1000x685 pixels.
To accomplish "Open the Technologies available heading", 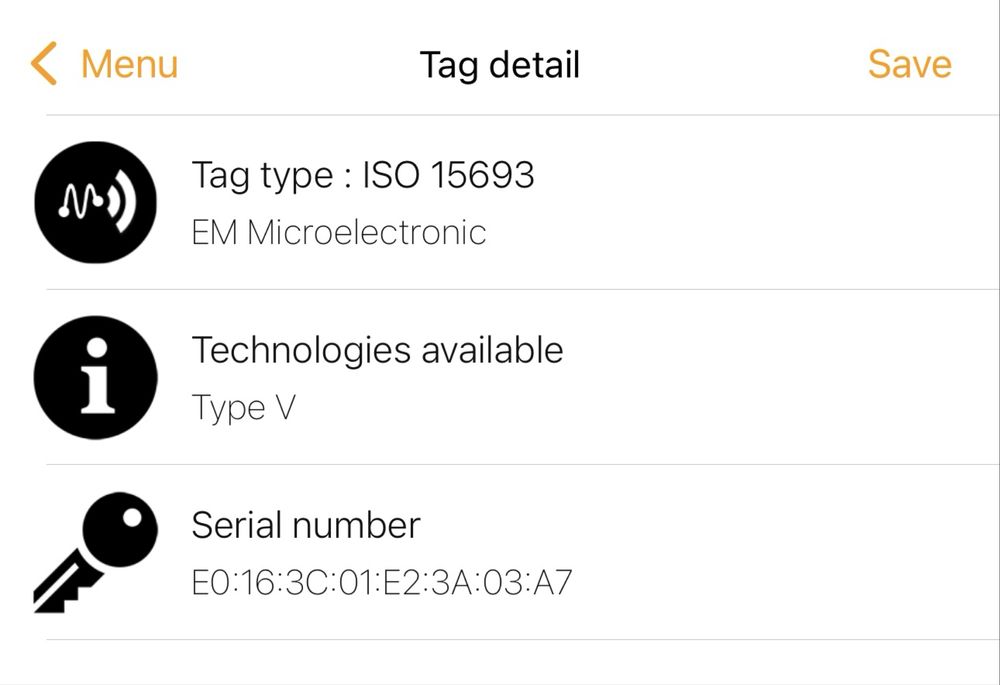I will (377, 350).
